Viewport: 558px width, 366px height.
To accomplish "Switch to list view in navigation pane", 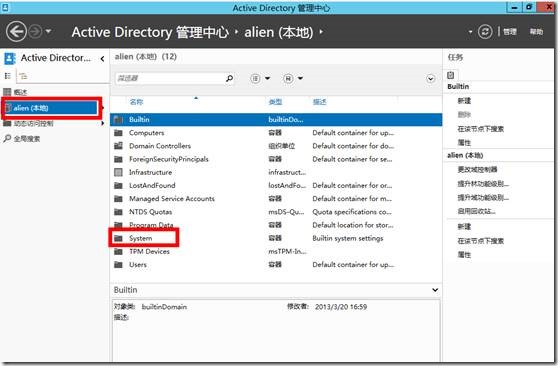I will click(7, 75).
